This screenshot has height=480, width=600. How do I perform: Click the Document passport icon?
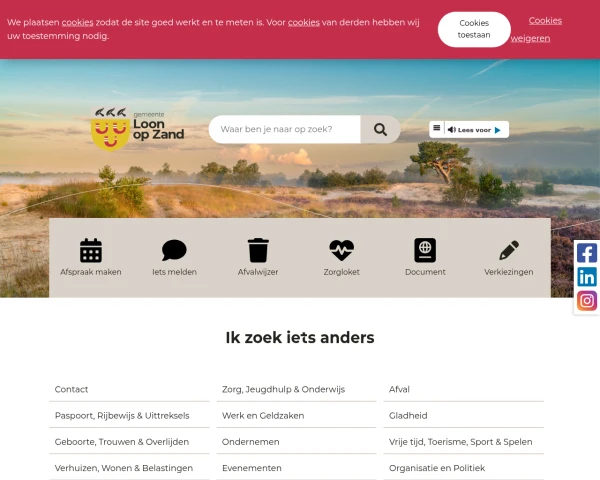[425, 250]
